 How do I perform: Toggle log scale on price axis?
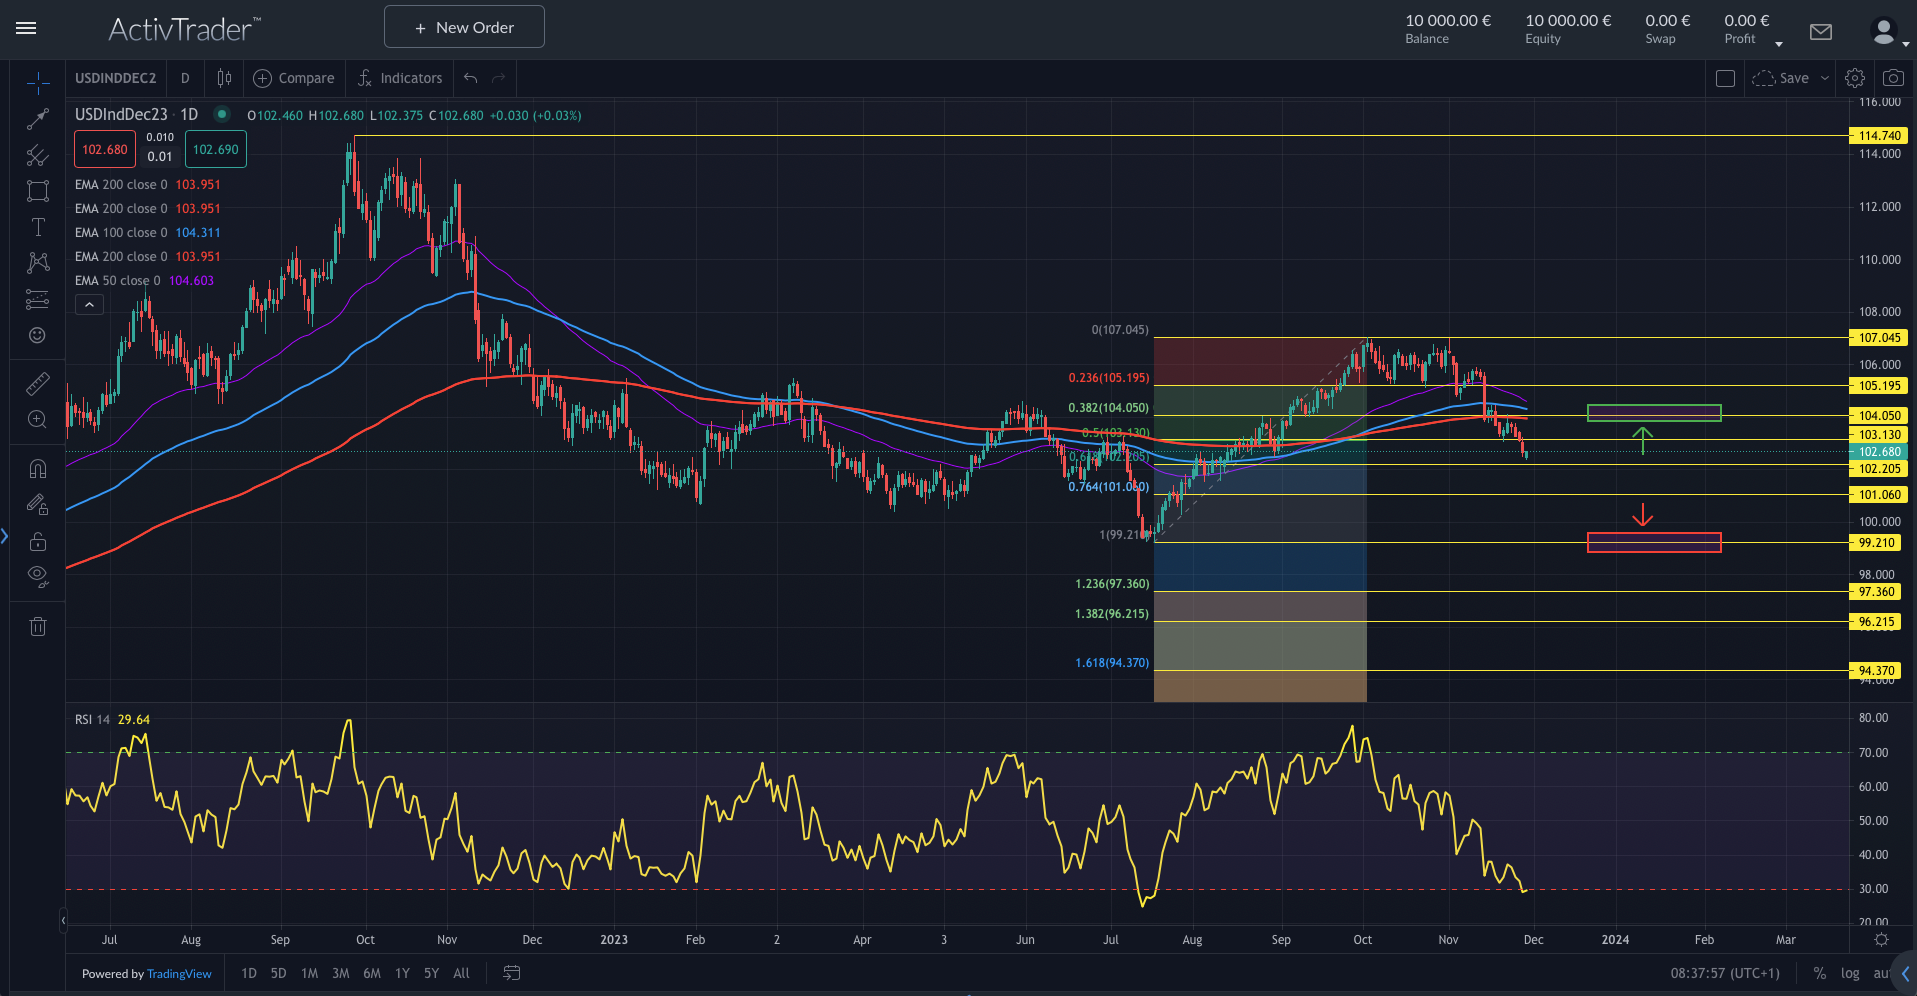tap(1850, 973)
